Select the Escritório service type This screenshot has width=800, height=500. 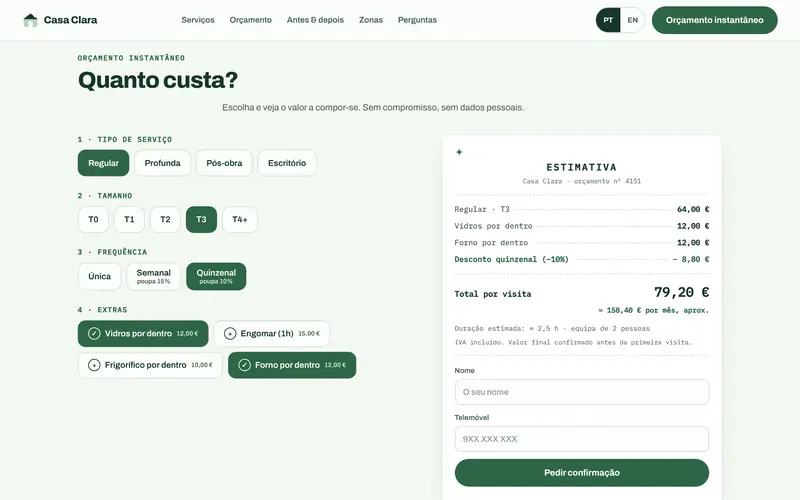pyautogui.click(x=287, y=163)
